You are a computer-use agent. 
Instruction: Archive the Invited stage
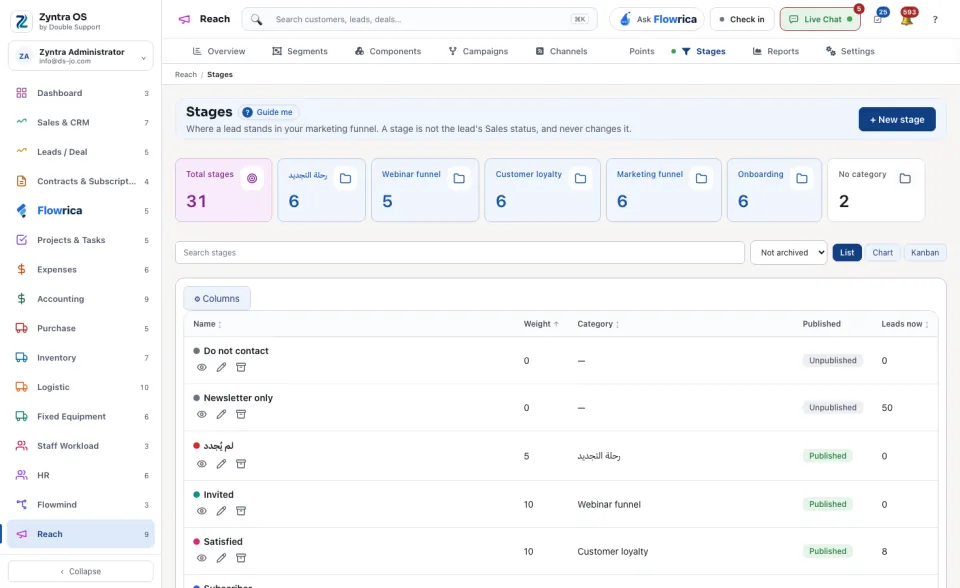(241, 511)
